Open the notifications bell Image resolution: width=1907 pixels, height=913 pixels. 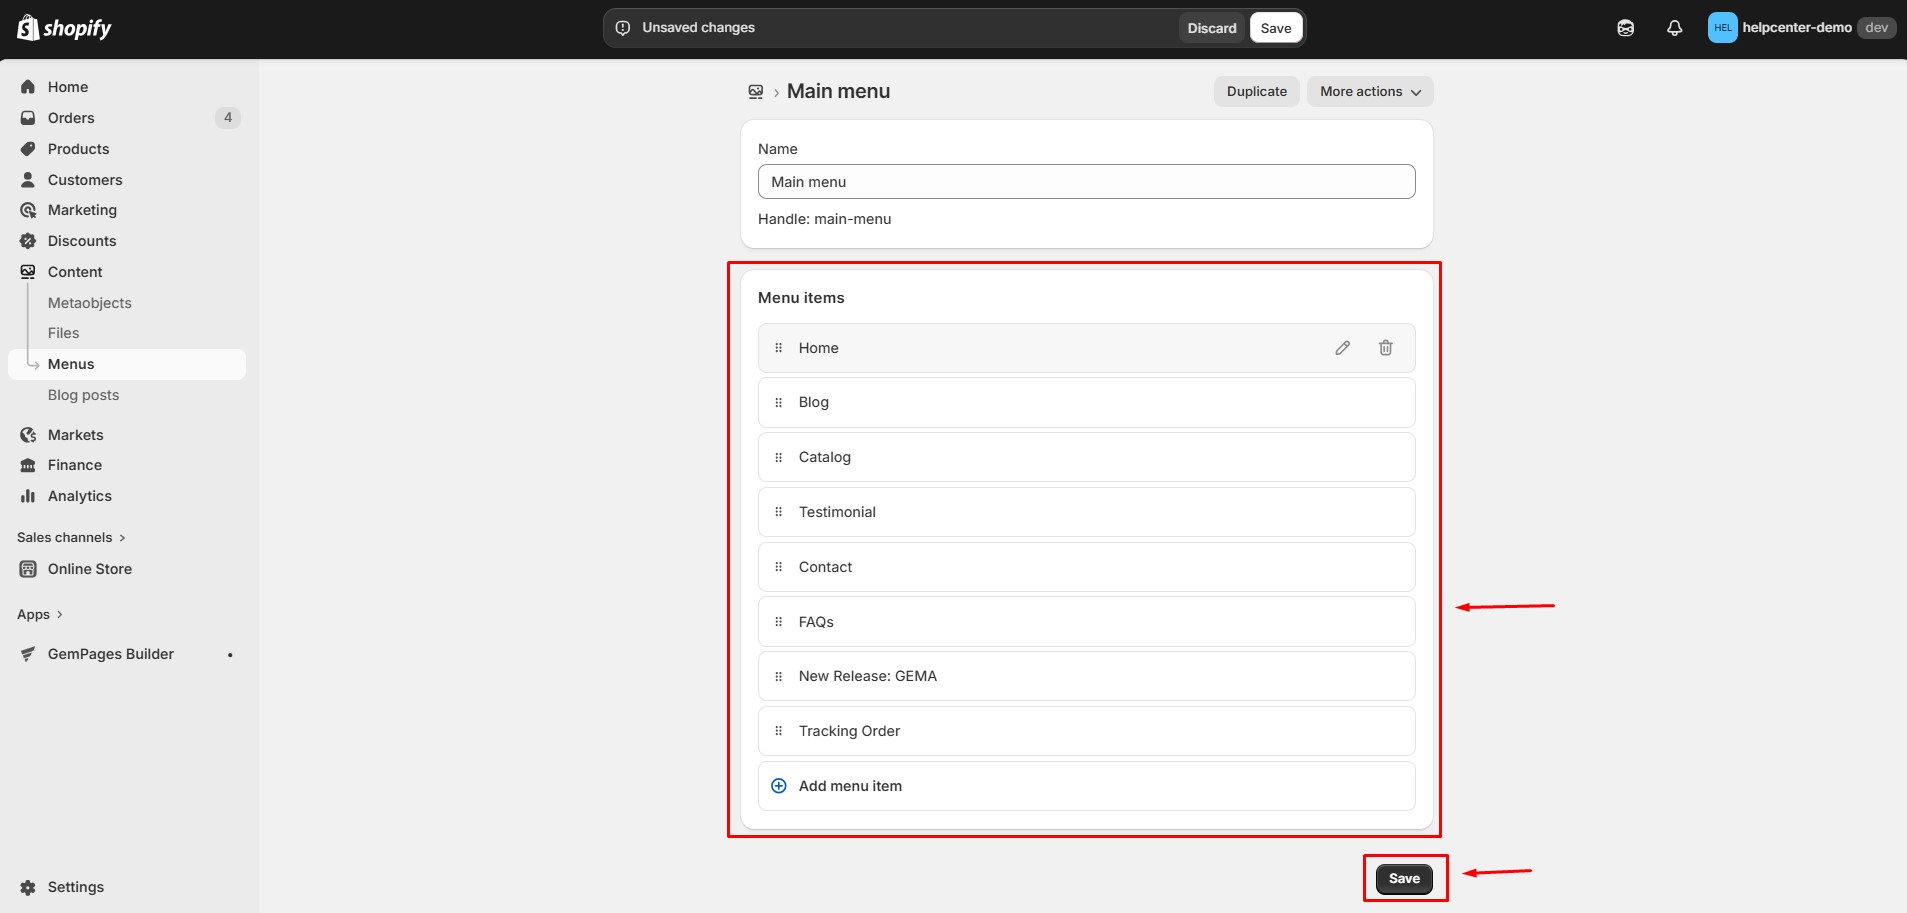point(1673,27)
